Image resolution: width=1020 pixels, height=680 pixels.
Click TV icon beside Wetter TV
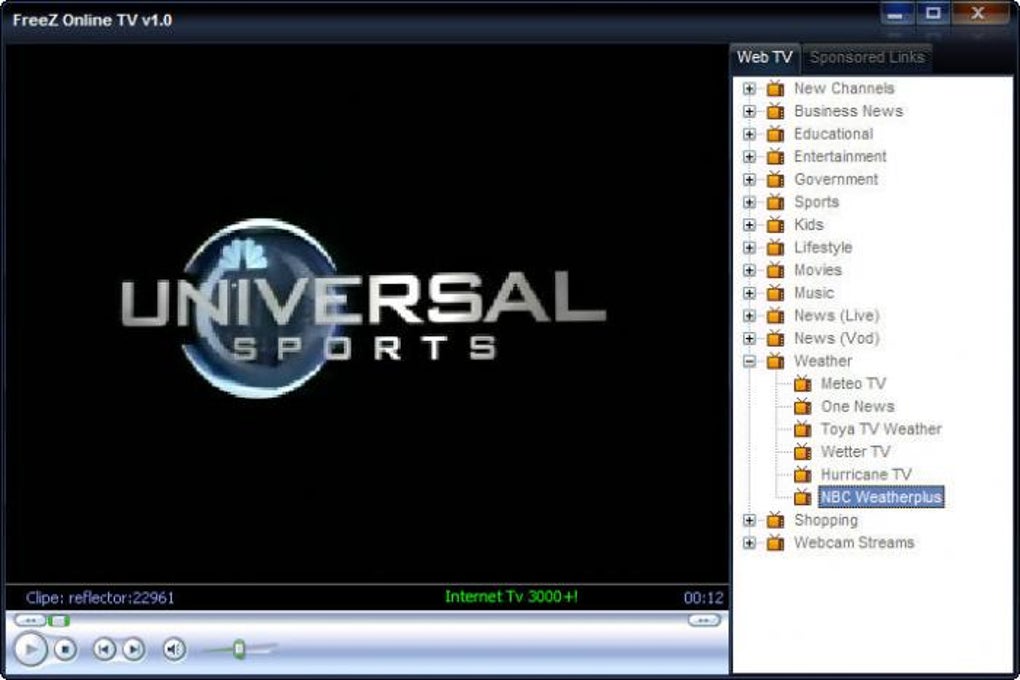tap(803, 452)
